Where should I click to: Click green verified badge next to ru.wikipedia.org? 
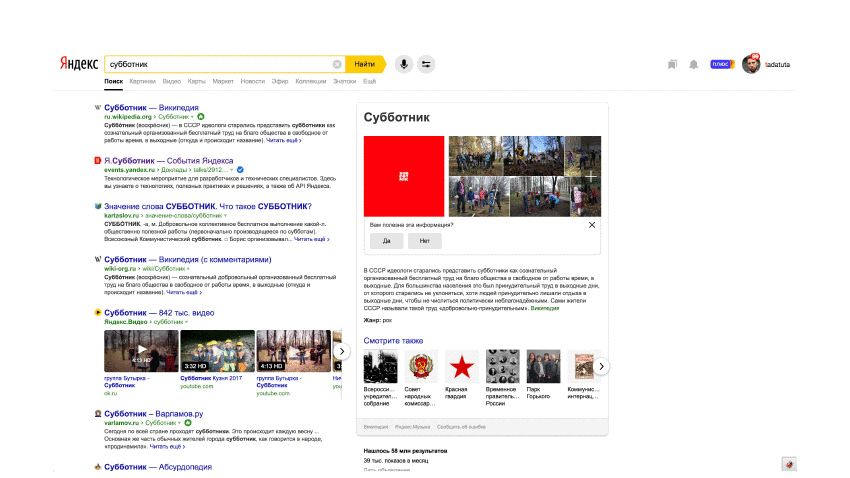tap(201, 117)
